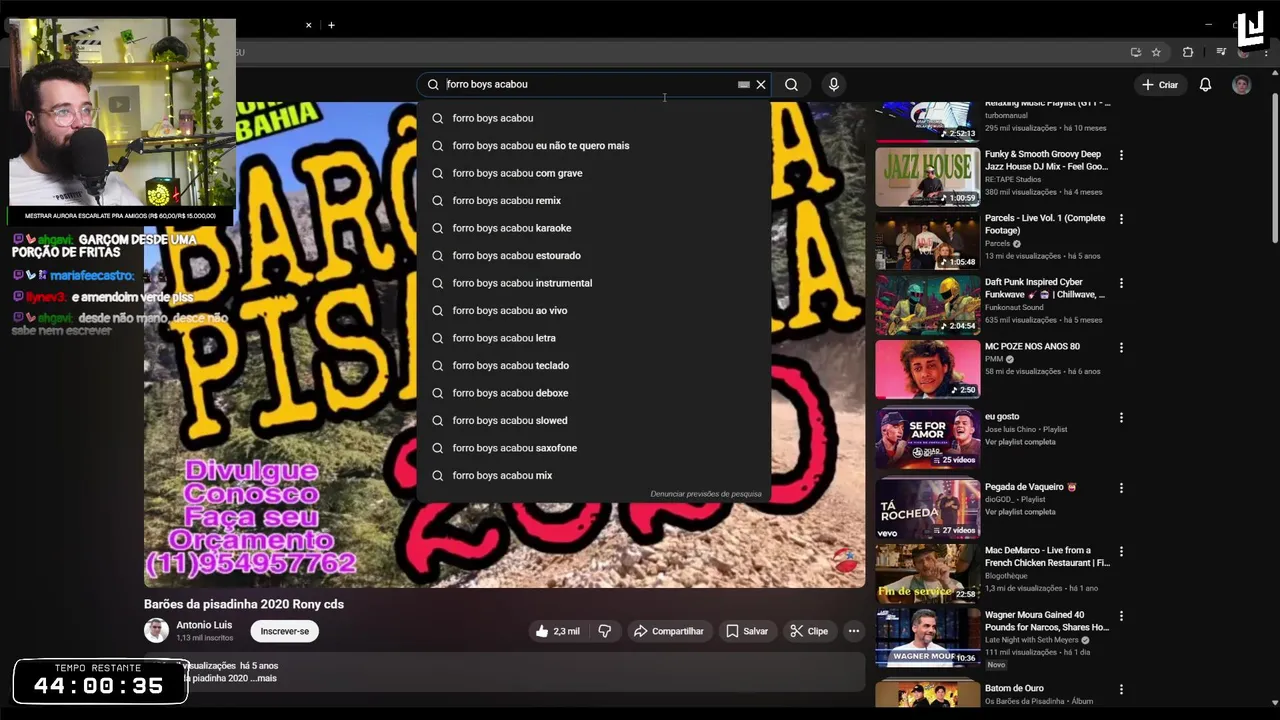
Task: Select suggestion 'forro boys acabou karaoke'
Action: 594,228
